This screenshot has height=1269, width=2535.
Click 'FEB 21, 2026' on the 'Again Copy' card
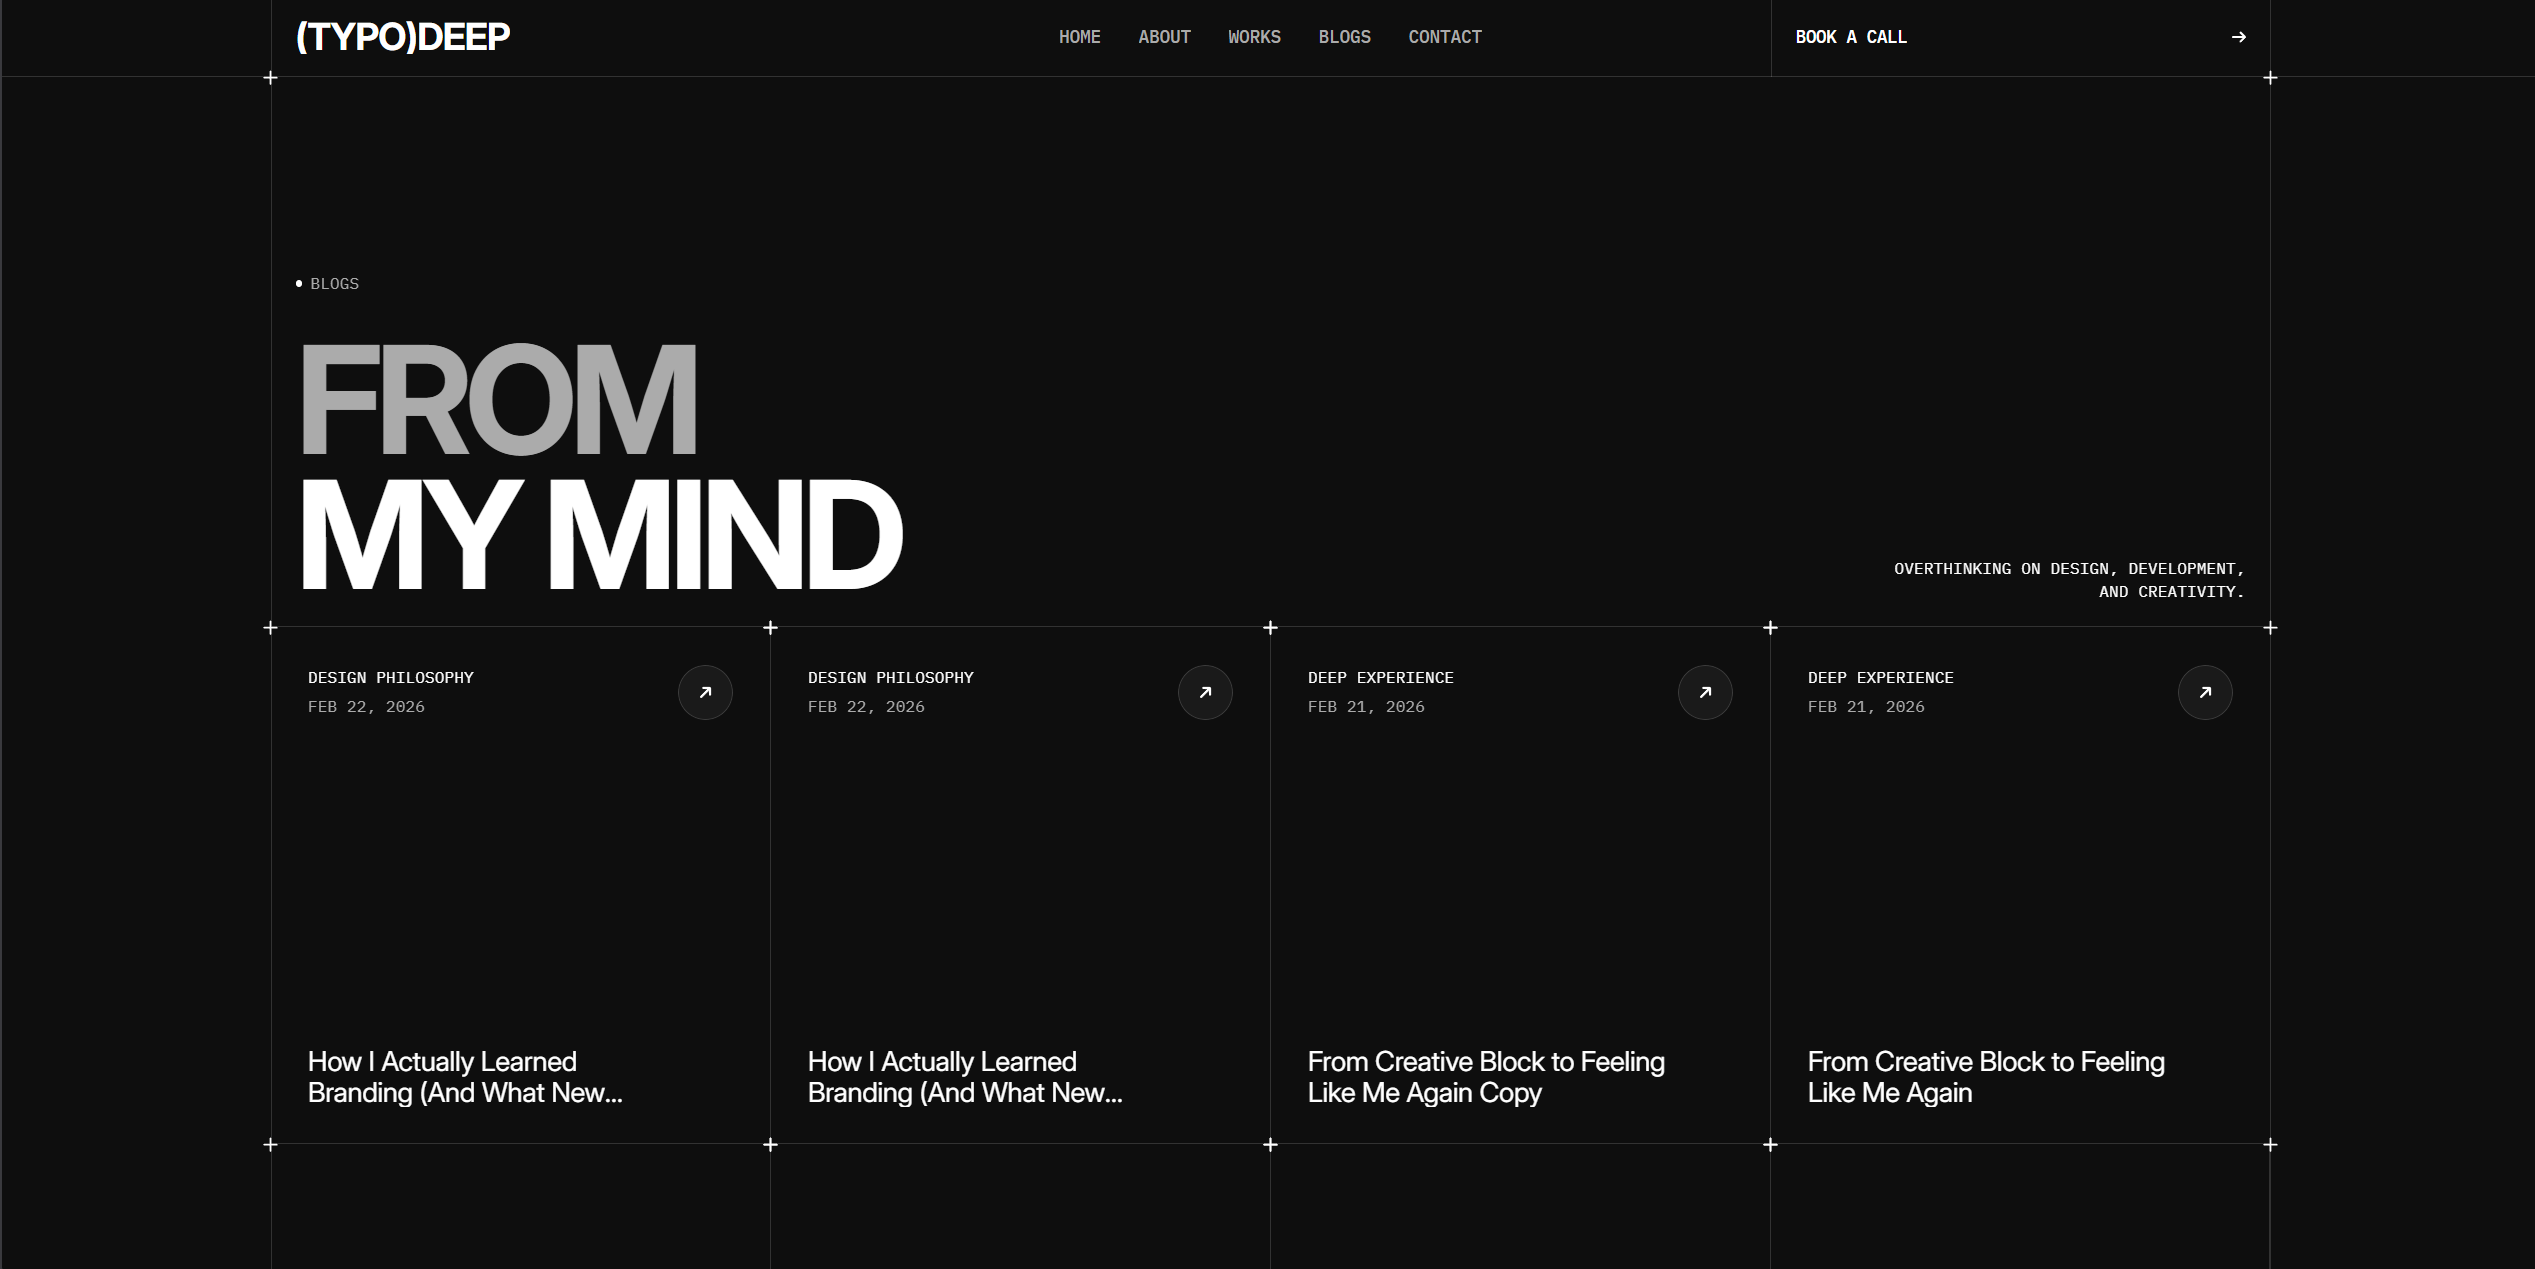click(x=1366, y=707)
